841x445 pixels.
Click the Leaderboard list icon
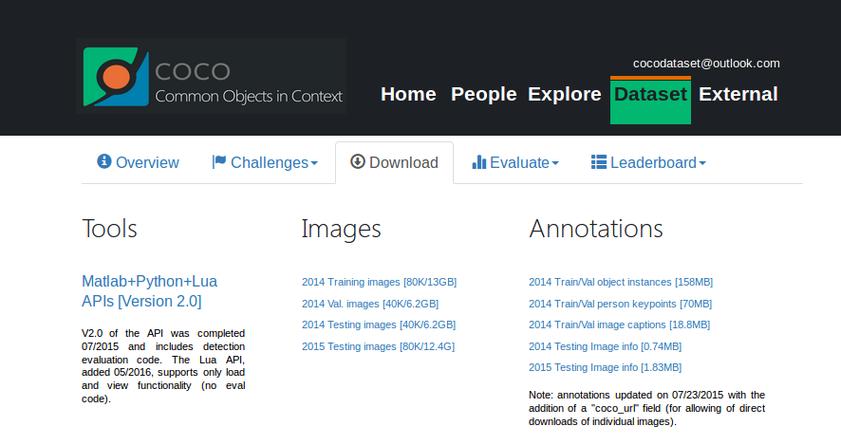coord(599,162)
